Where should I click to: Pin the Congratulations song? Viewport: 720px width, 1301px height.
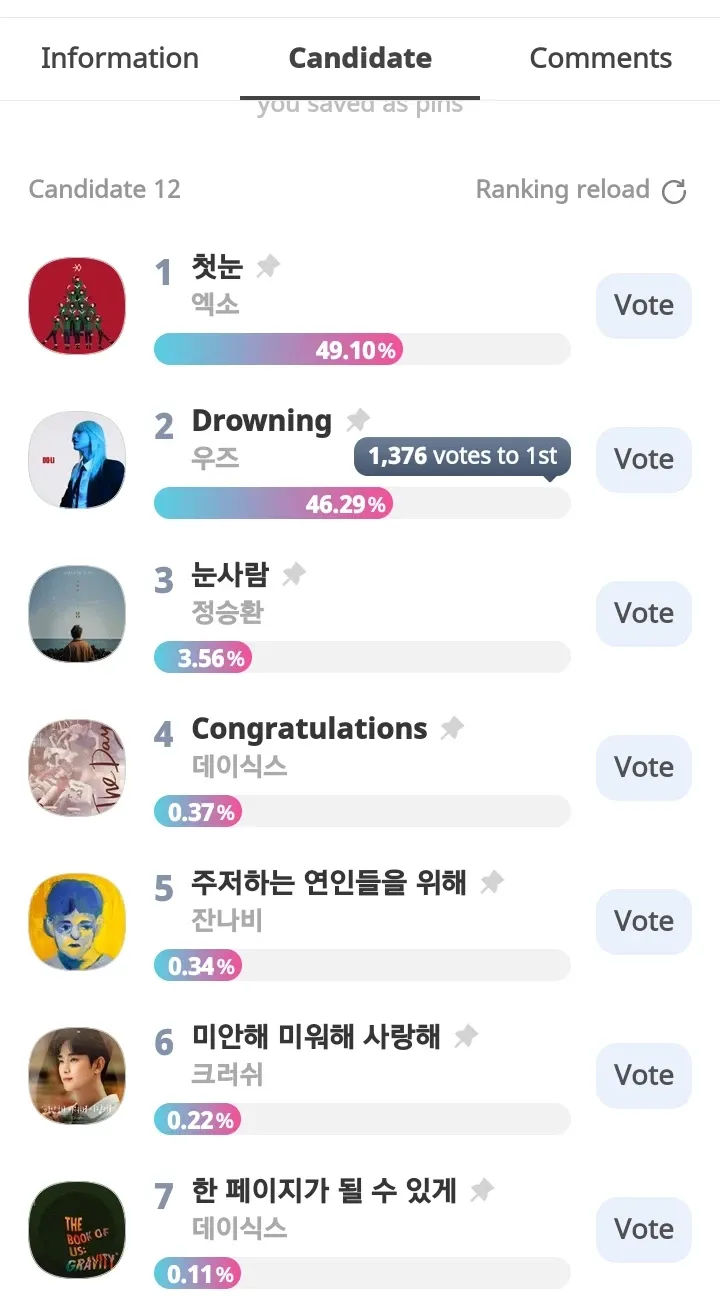pos(452,728)
